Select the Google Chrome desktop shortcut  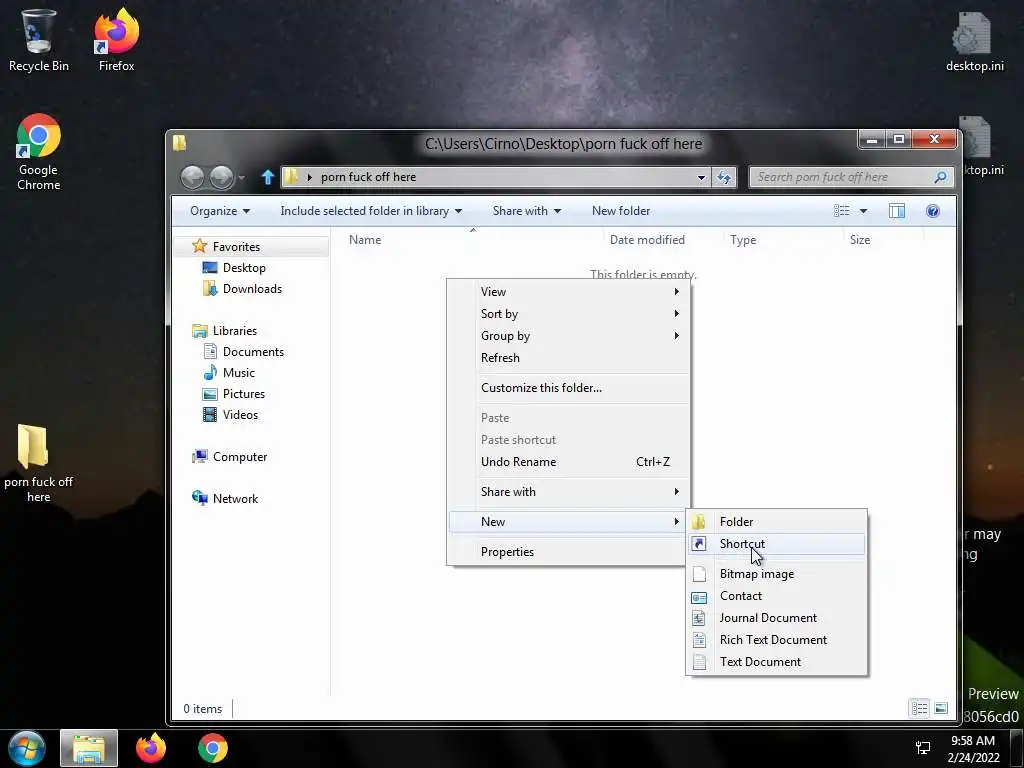coord(39,152)
